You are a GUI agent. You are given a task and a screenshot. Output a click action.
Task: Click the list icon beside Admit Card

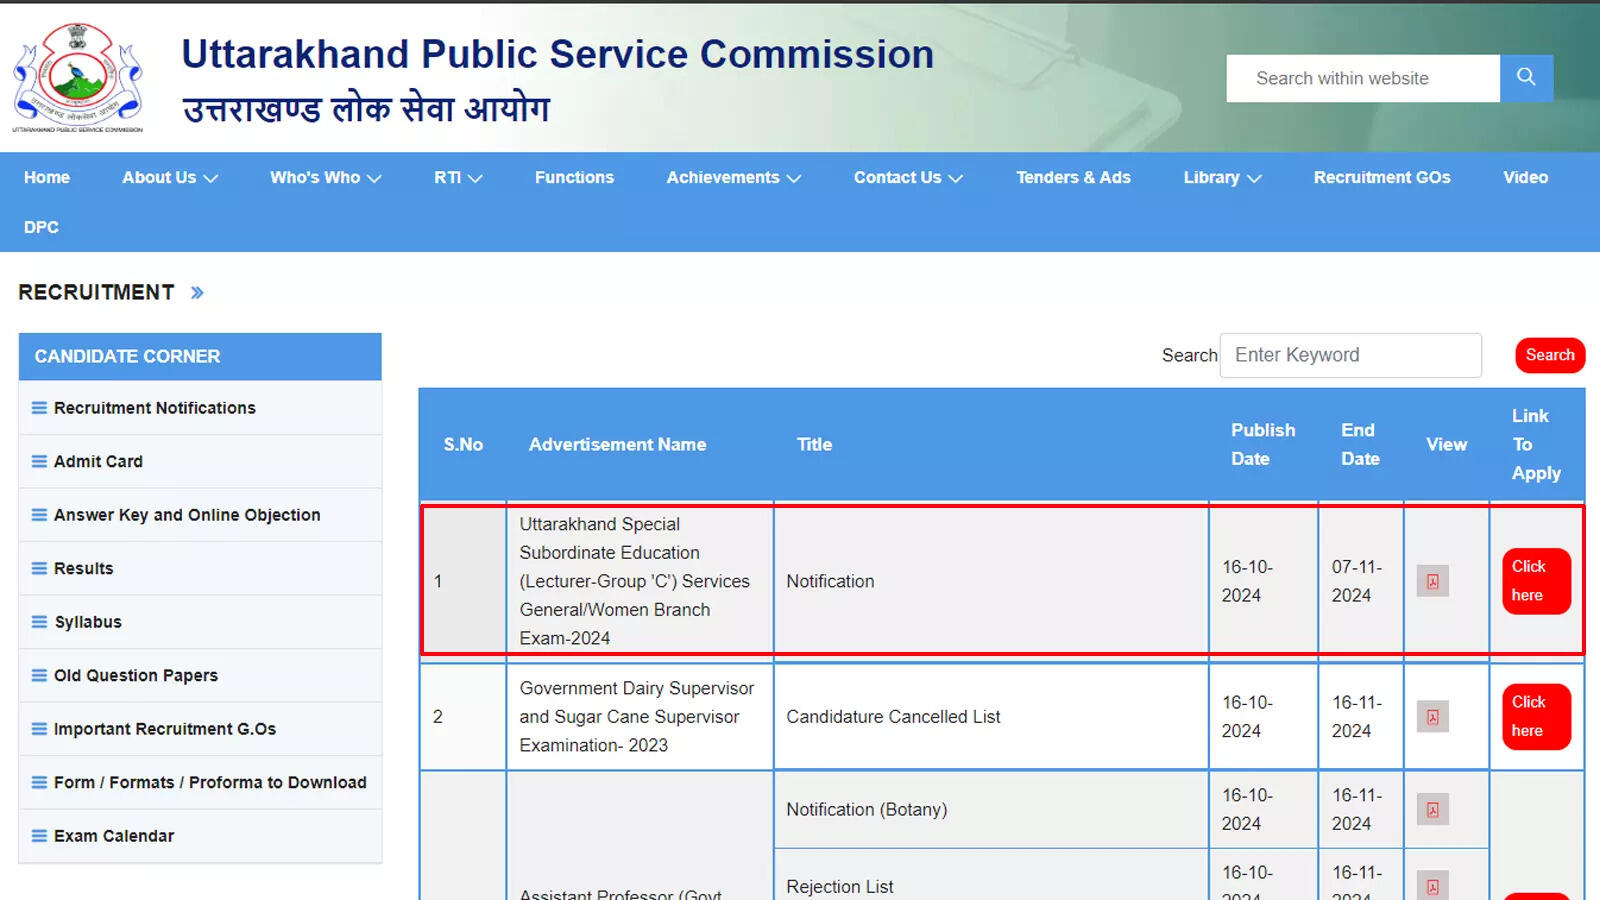[x=40, y=461]
